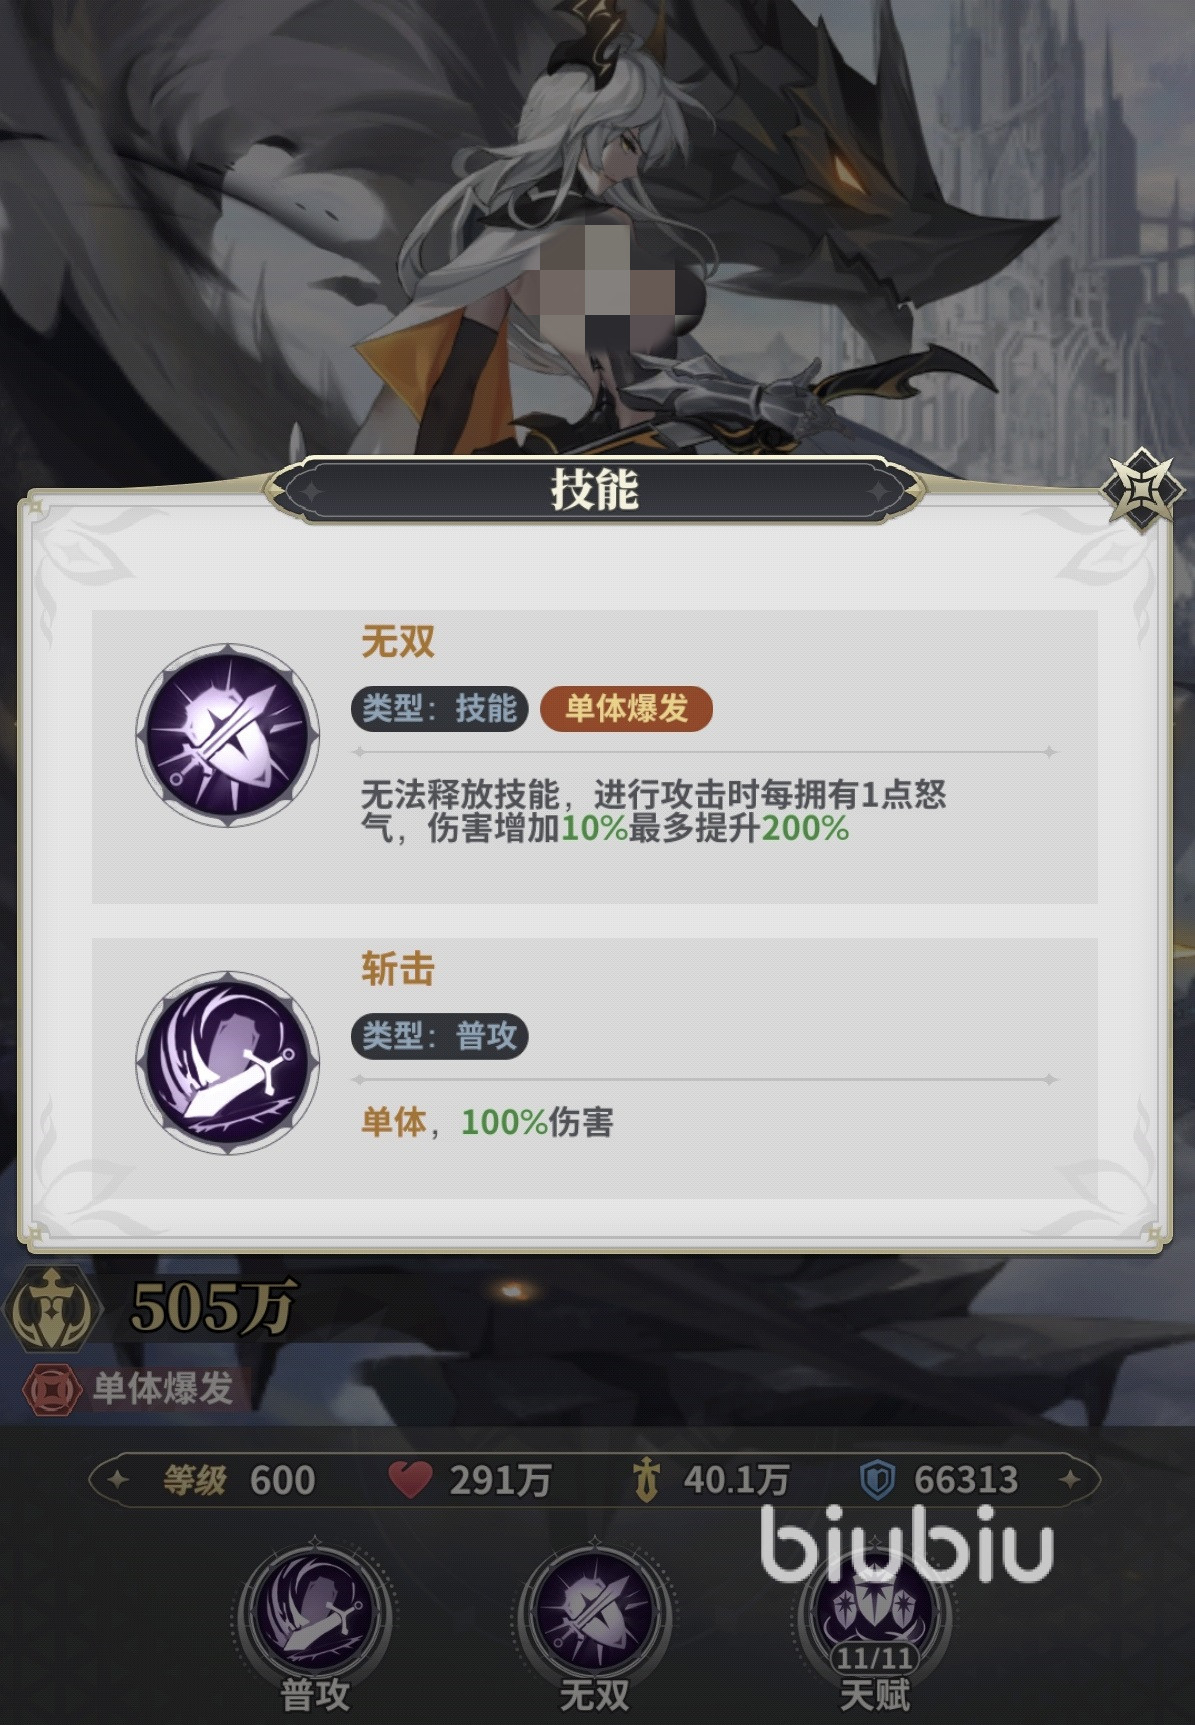Tap the sword attack stat 40.1万
Image resolution: width=1195 pixels, height=1725 pixels.
click(711, 1479)
